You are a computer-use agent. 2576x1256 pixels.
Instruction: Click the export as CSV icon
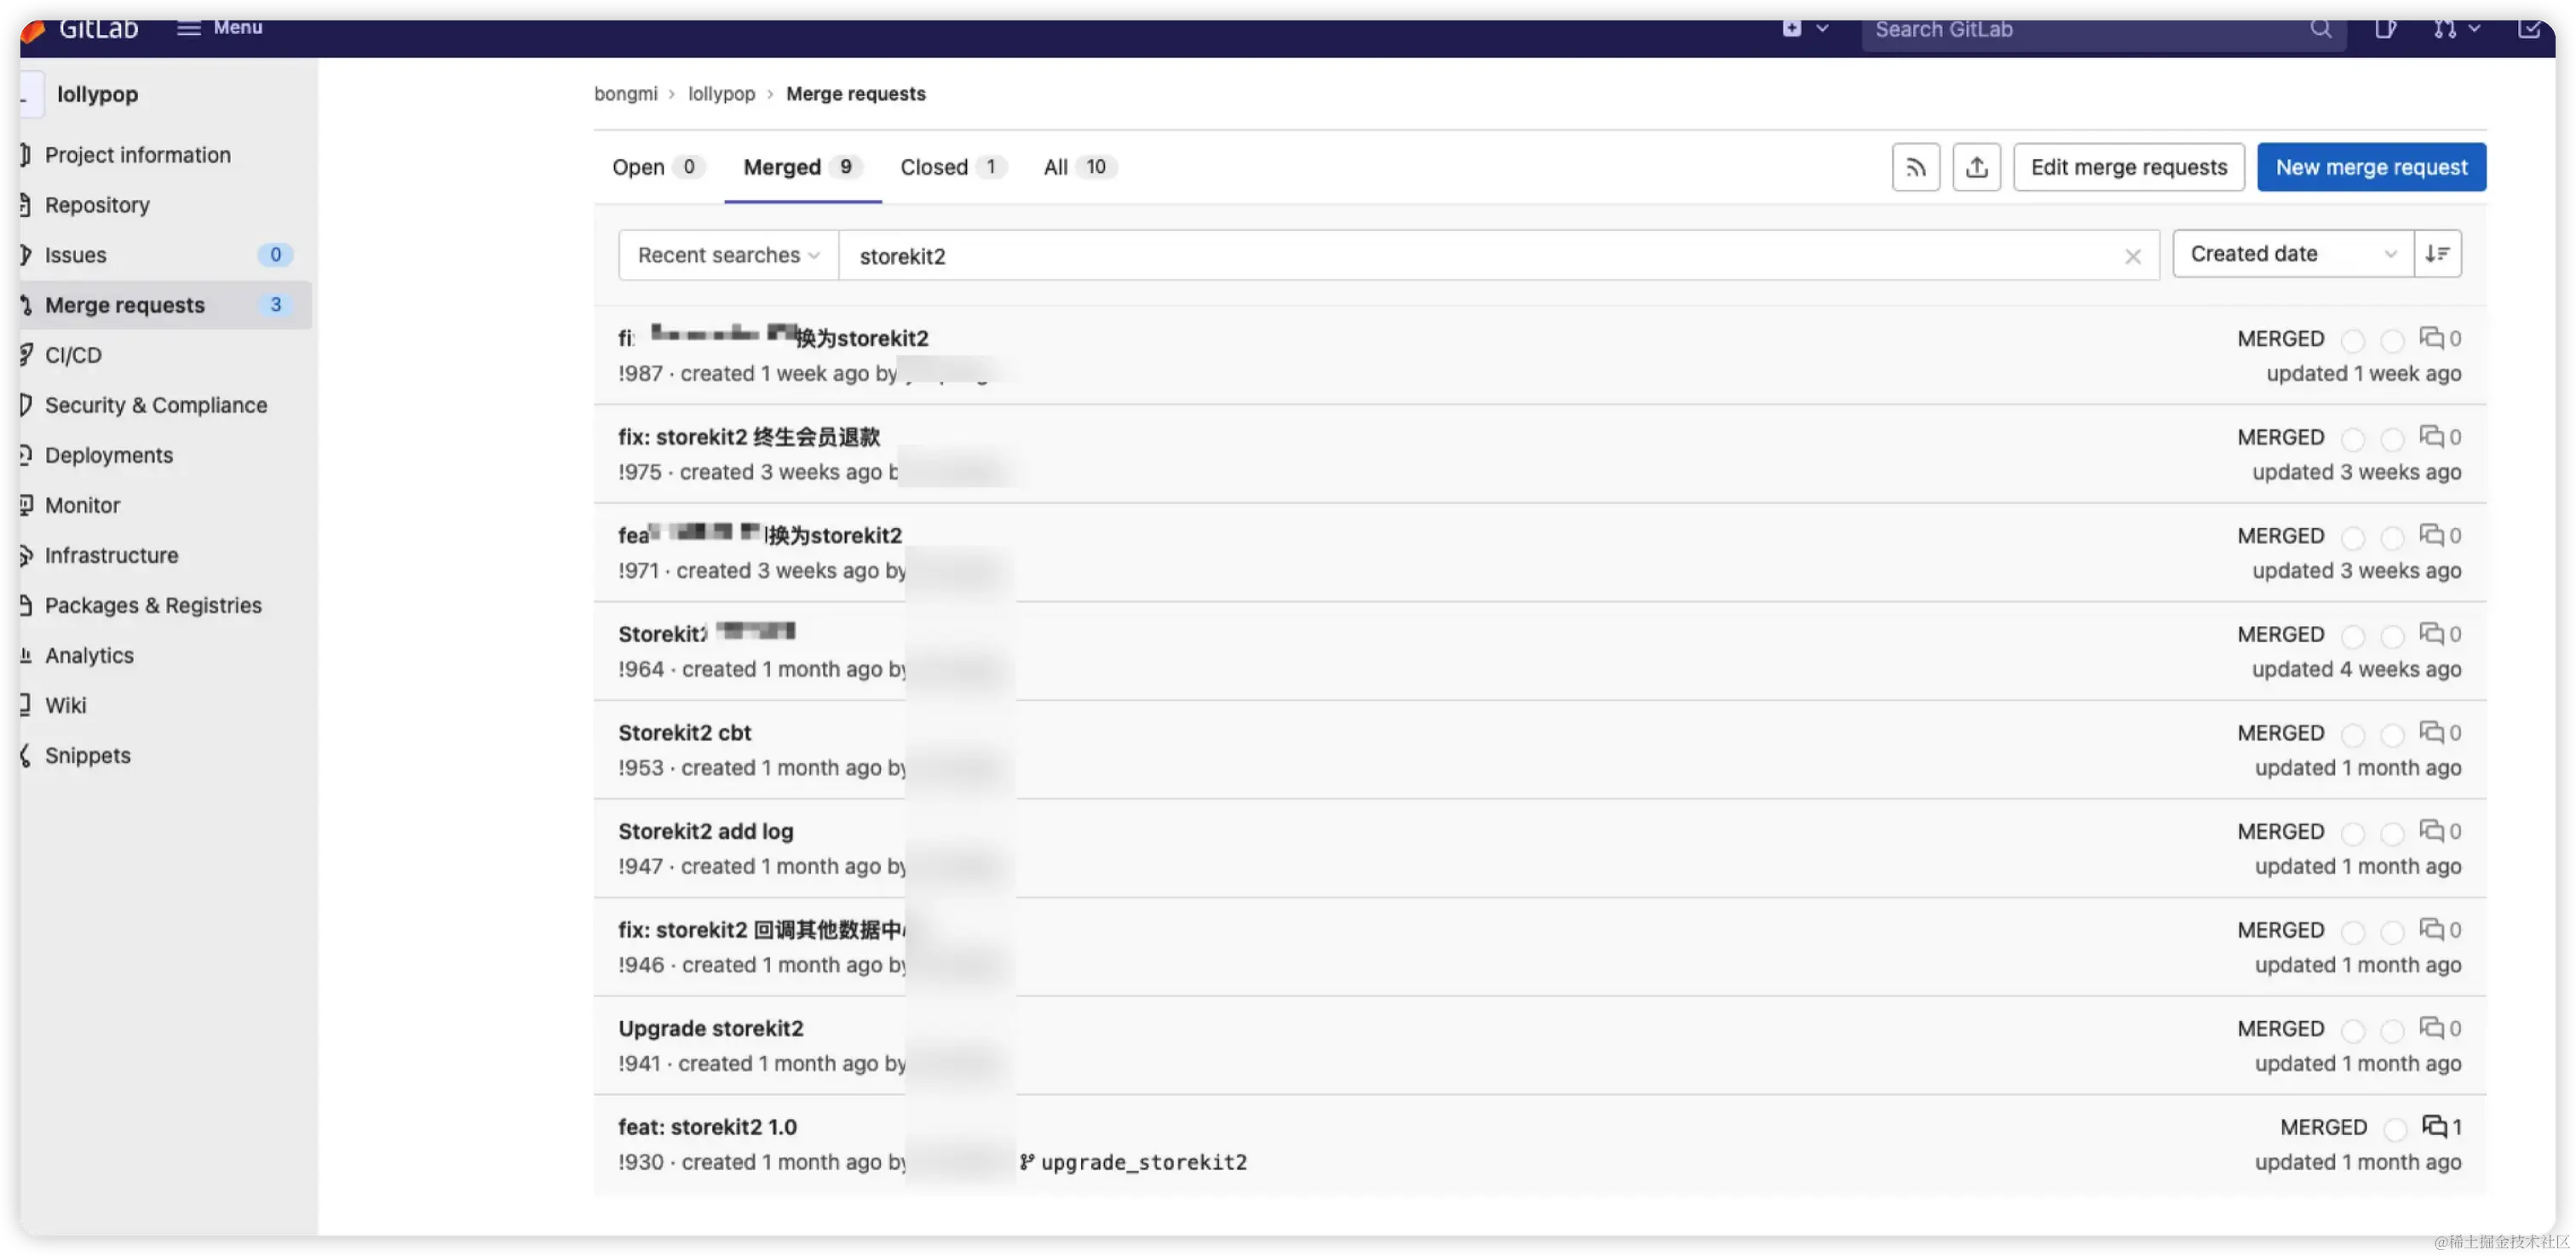click(1976, 167)
